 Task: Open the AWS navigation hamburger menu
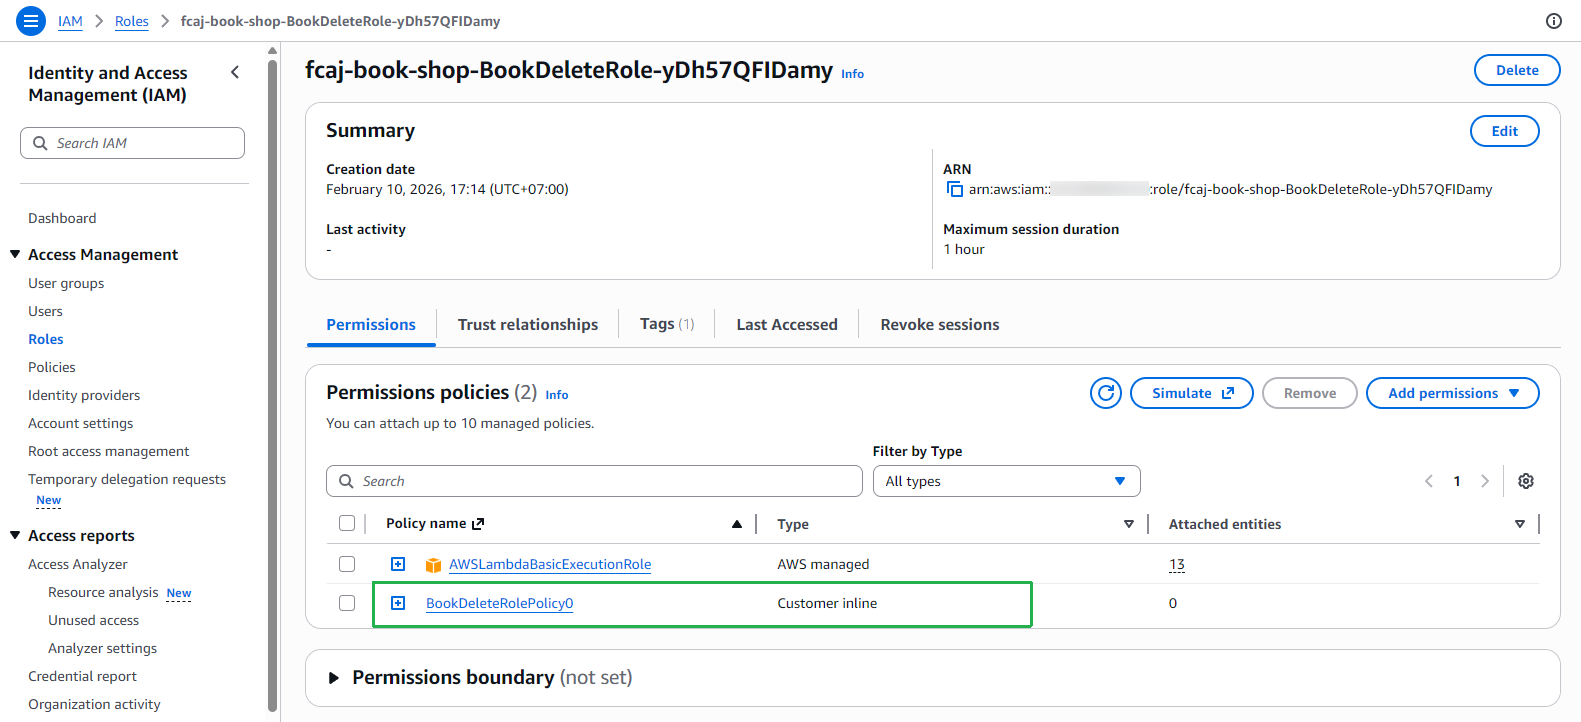click(31, 20)
